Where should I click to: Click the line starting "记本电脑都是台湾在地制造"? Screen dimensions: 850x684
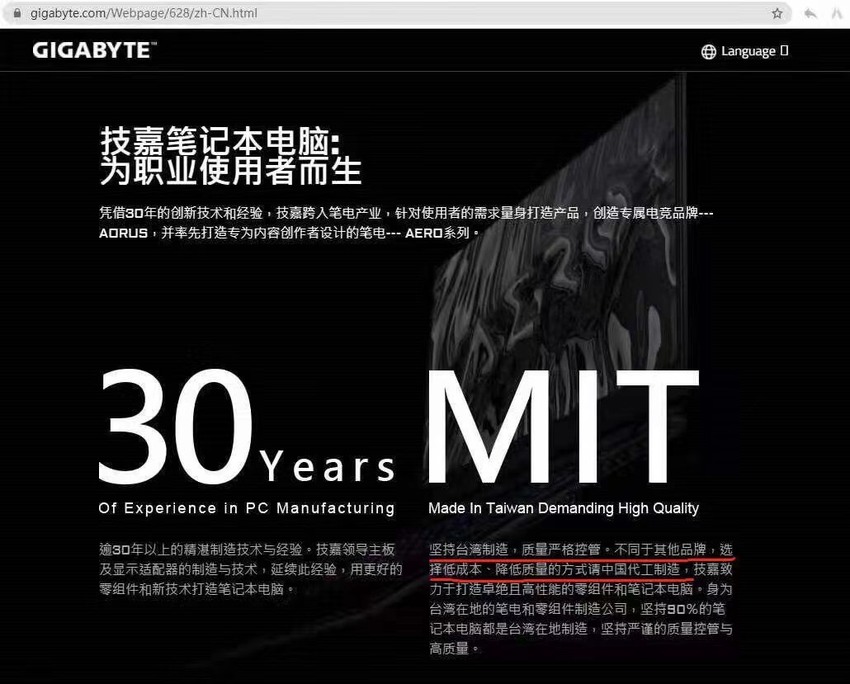(581, 629)
